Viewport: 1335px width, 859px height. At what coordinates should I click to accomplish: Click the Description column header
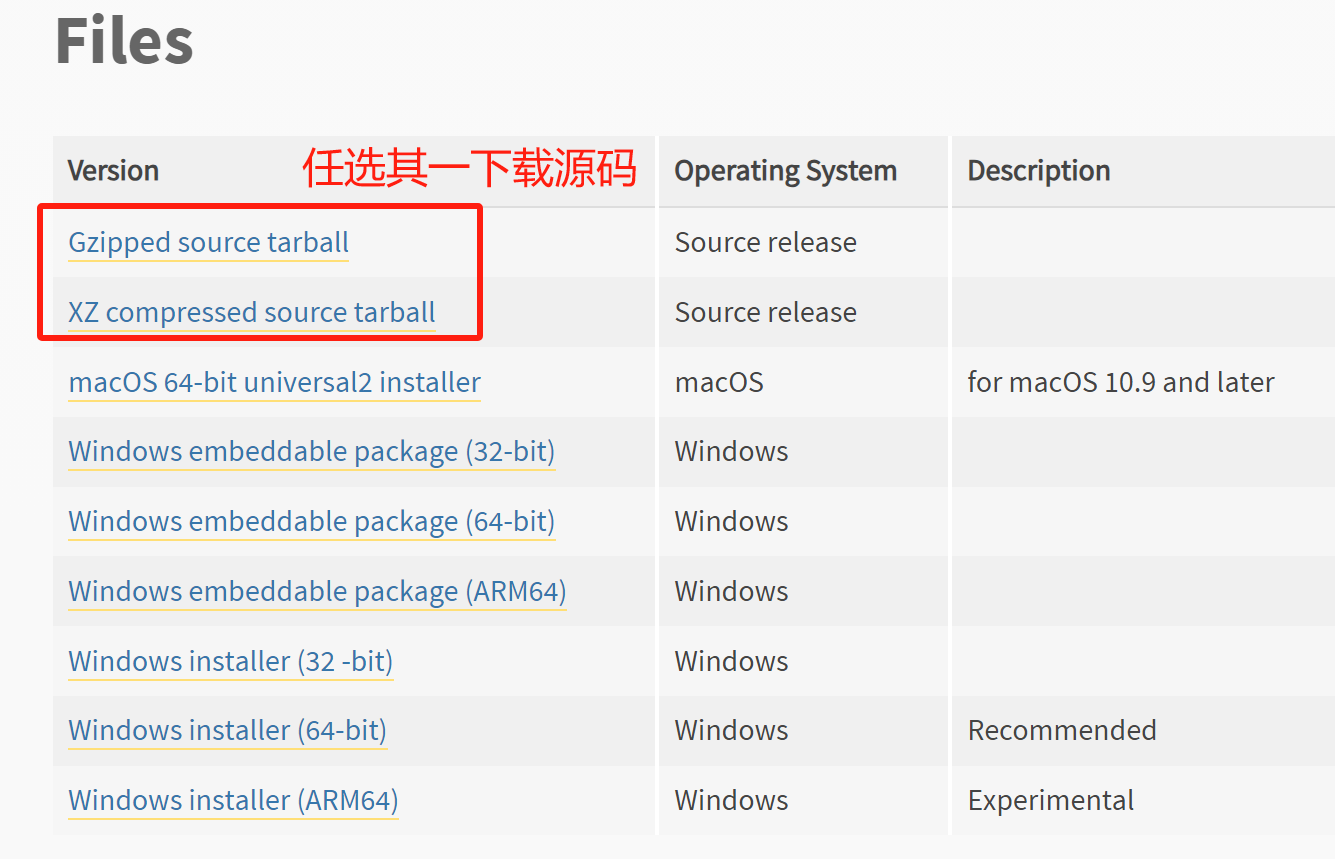(1038, 171)
